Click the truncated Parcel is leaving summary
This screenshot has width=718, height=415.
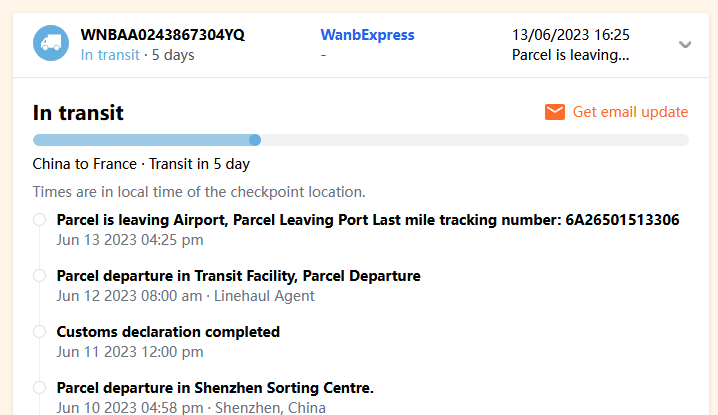point(570,55)
